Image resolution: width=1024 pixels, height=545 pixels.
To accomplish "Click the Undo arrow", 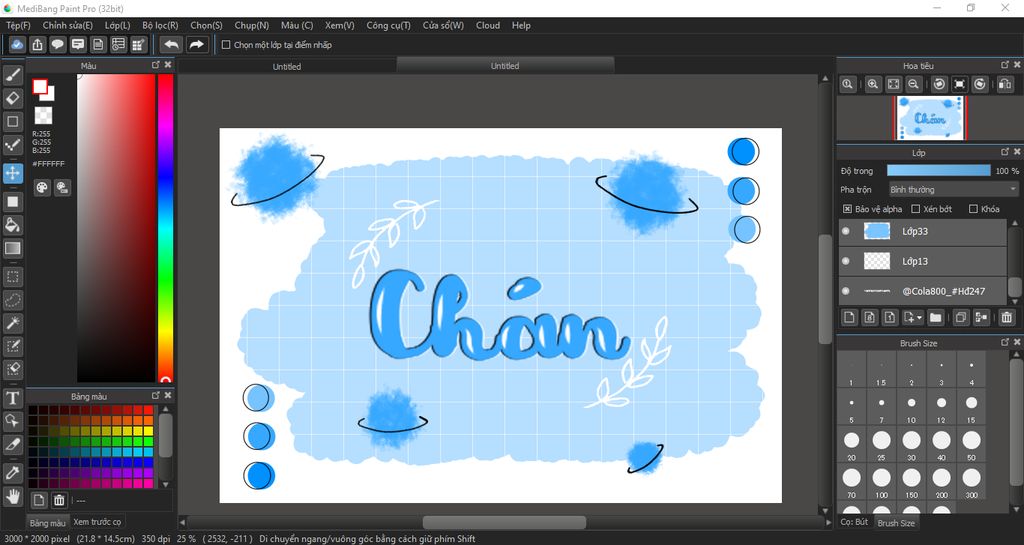I will click(171, 44).
